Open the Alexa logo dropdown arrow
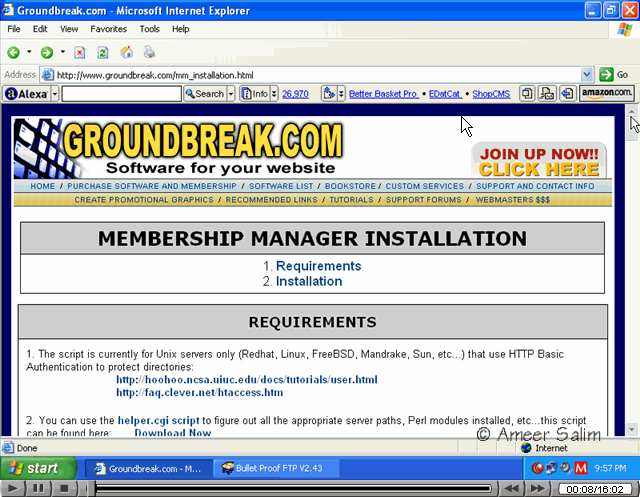Screen dimensions: 640x497 coord(55,94)
